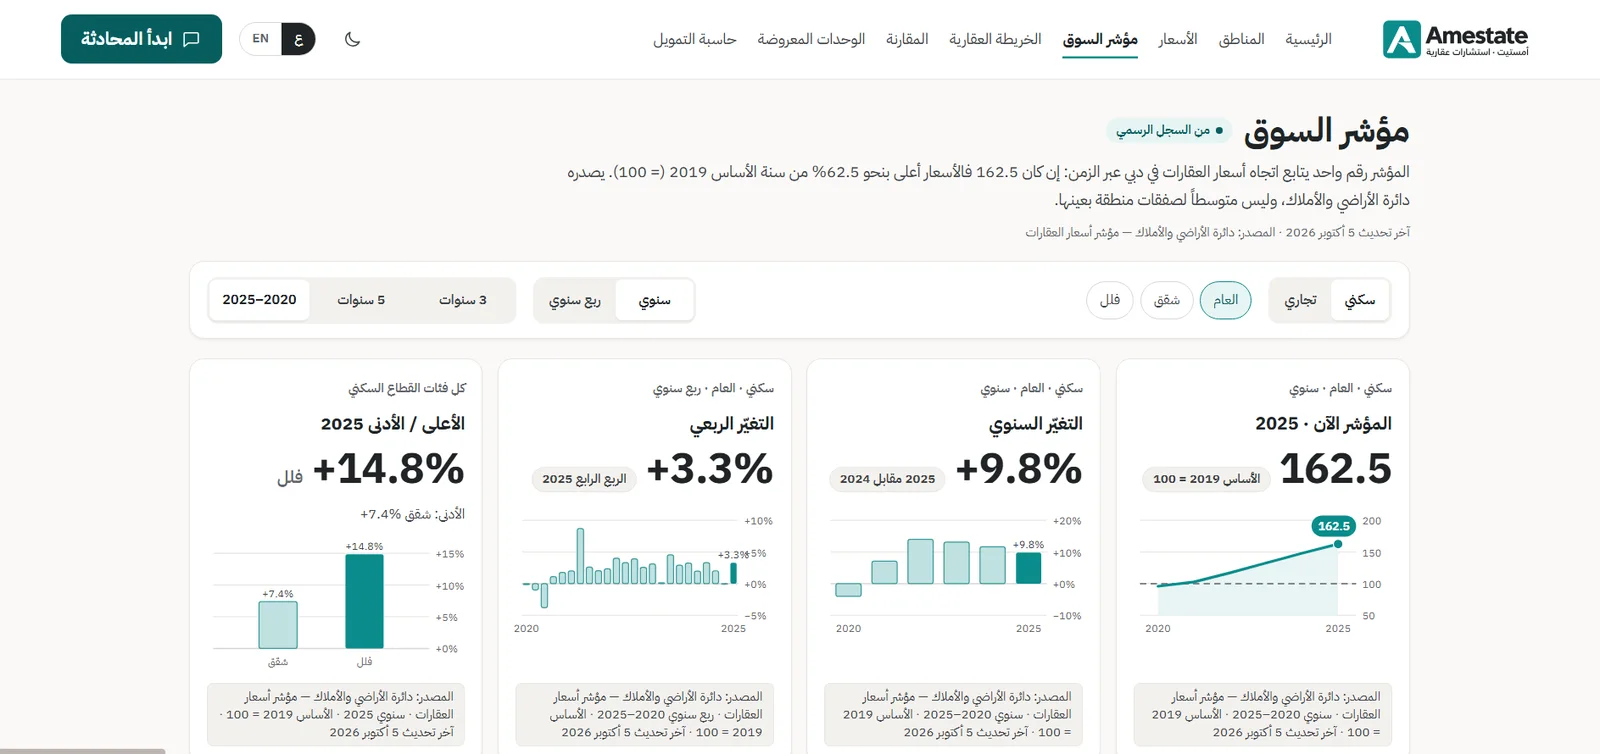The image size is (1600, 754).
Task: Switch language to Arabic ع
Action: (x=298, y=39)
